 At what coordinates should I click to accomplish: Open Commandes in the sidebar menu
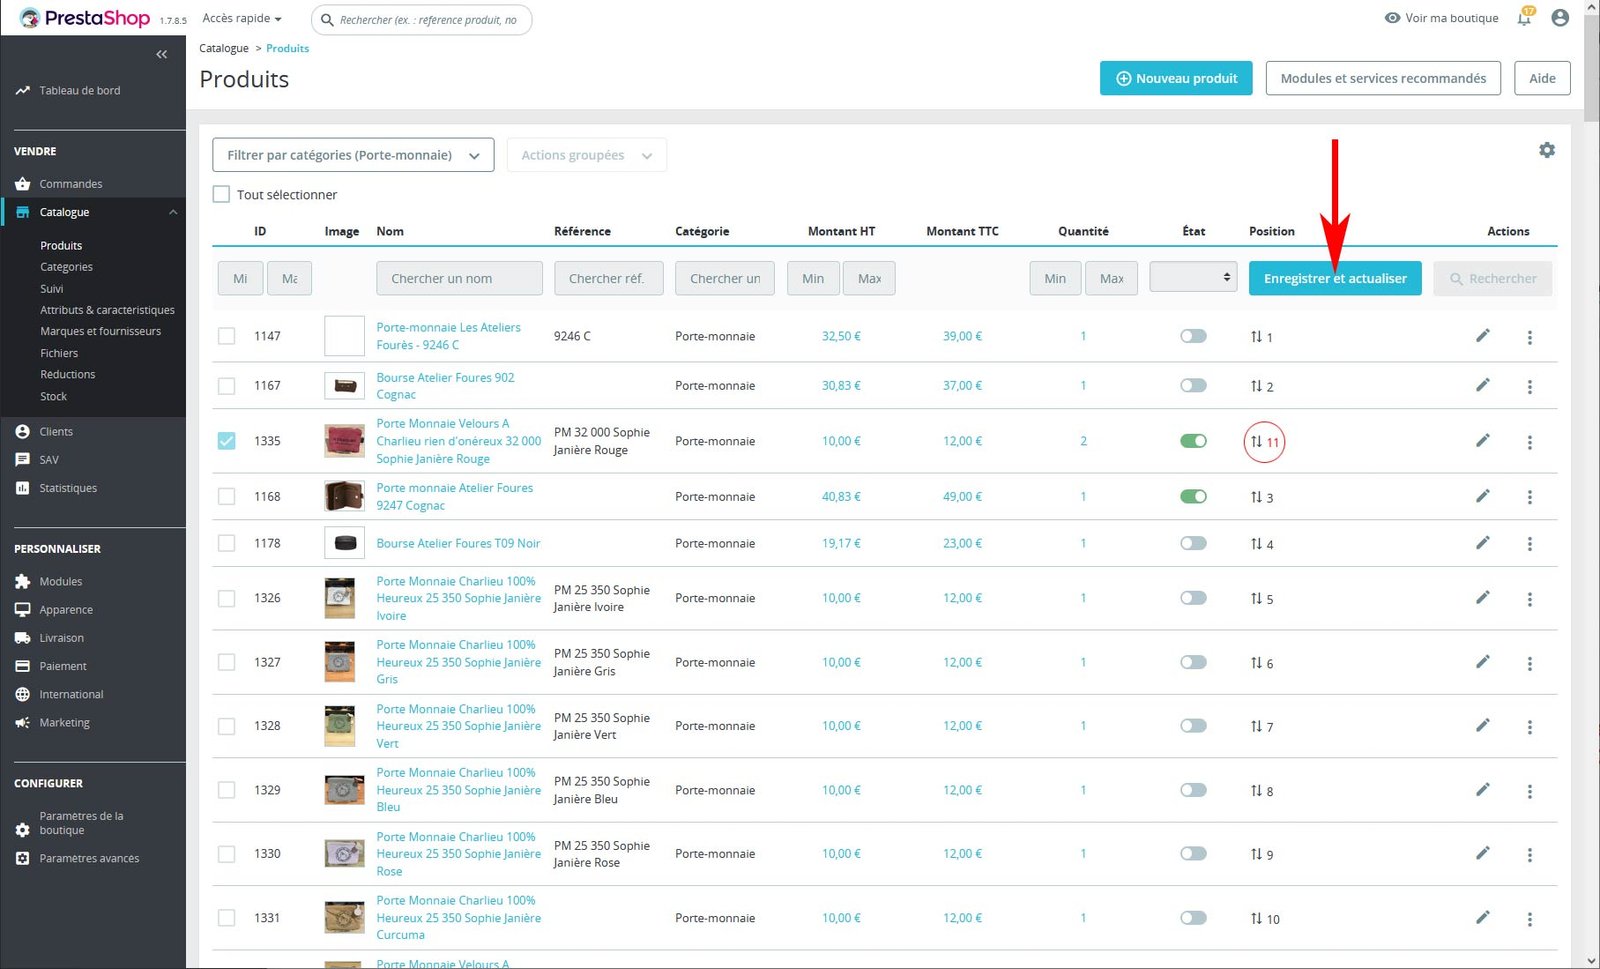[x=70, y=184]
